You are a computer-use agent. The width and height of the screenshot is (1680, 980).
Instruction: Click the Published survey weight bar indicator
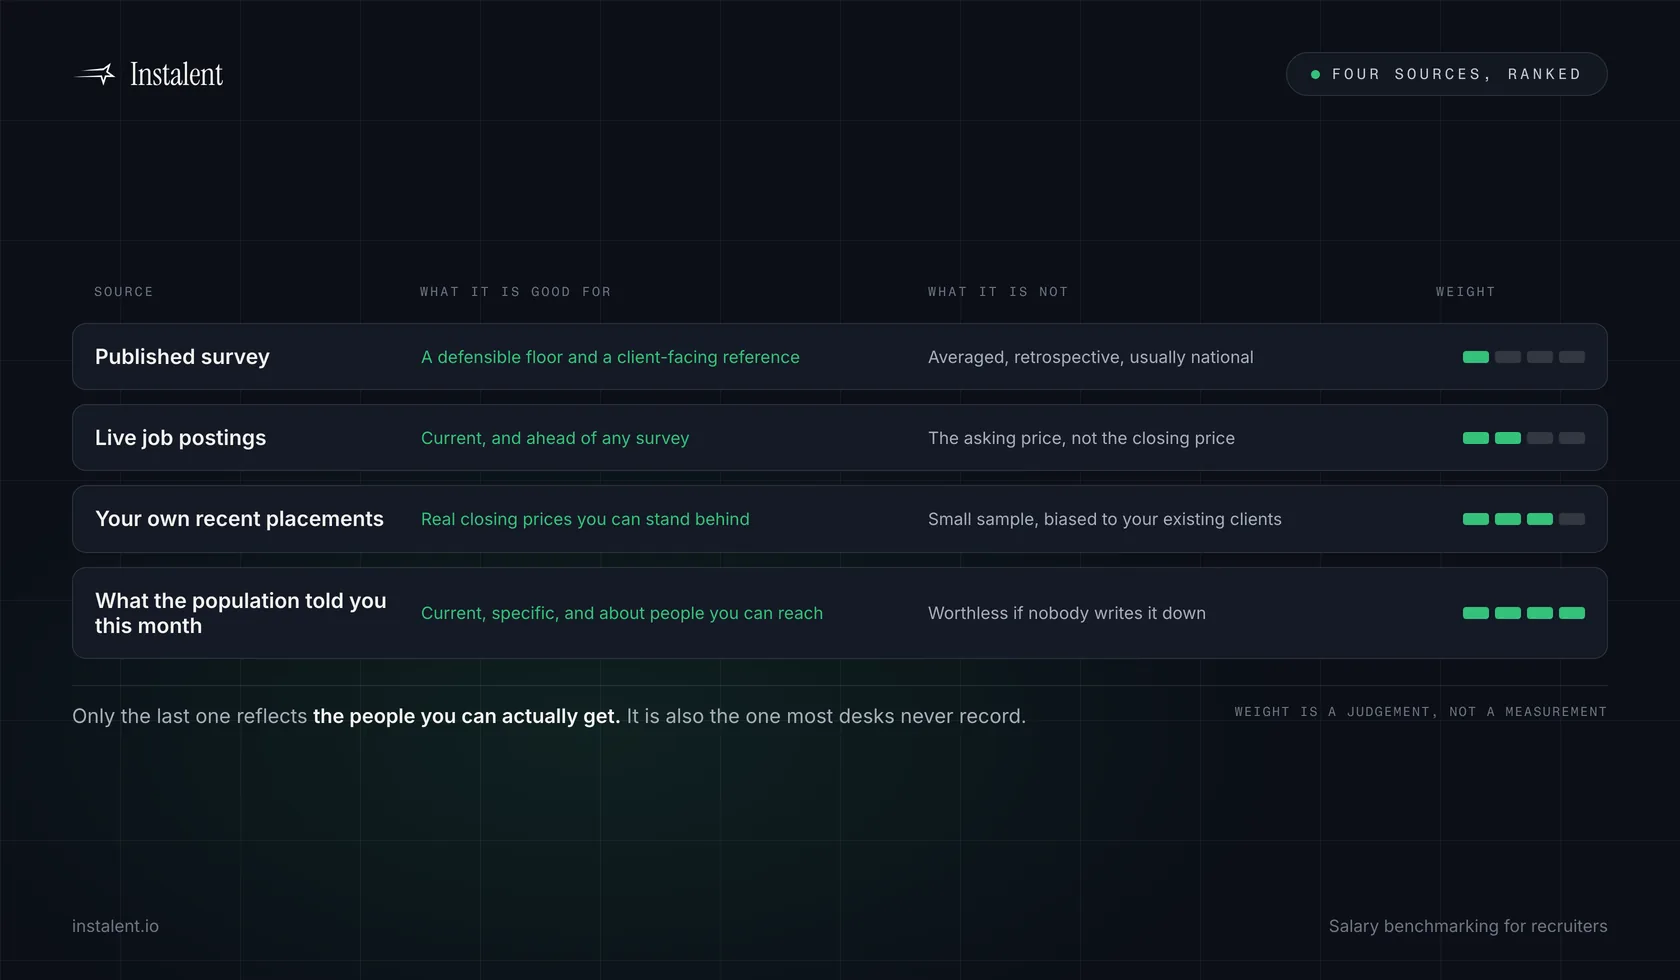click(1523, 357)
